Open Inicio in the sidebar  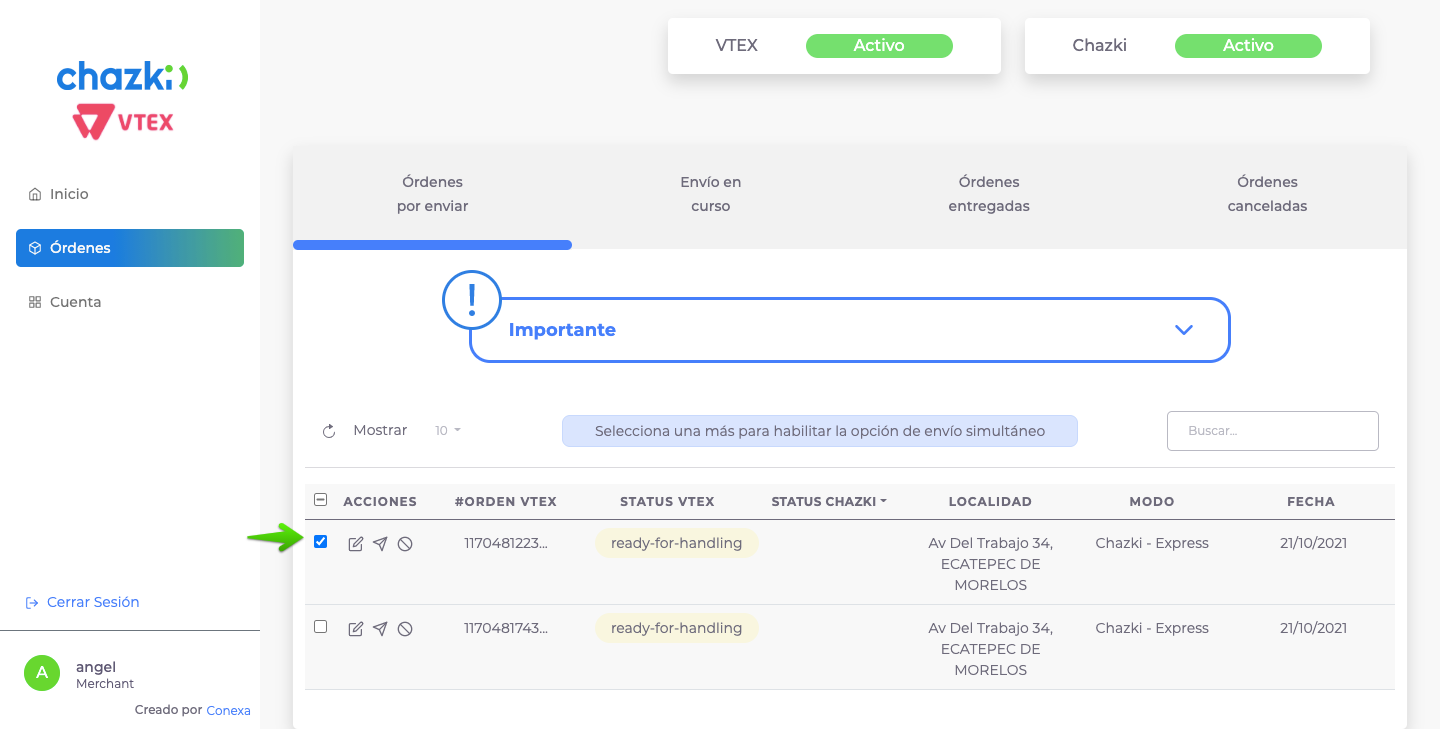(x=130, y=194)
